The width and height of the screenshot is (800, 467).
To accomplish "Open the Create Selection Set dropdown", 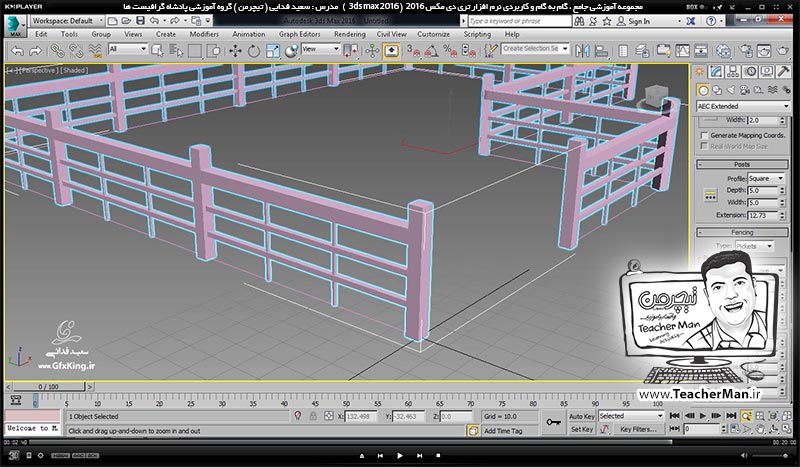I will point(535,48).
